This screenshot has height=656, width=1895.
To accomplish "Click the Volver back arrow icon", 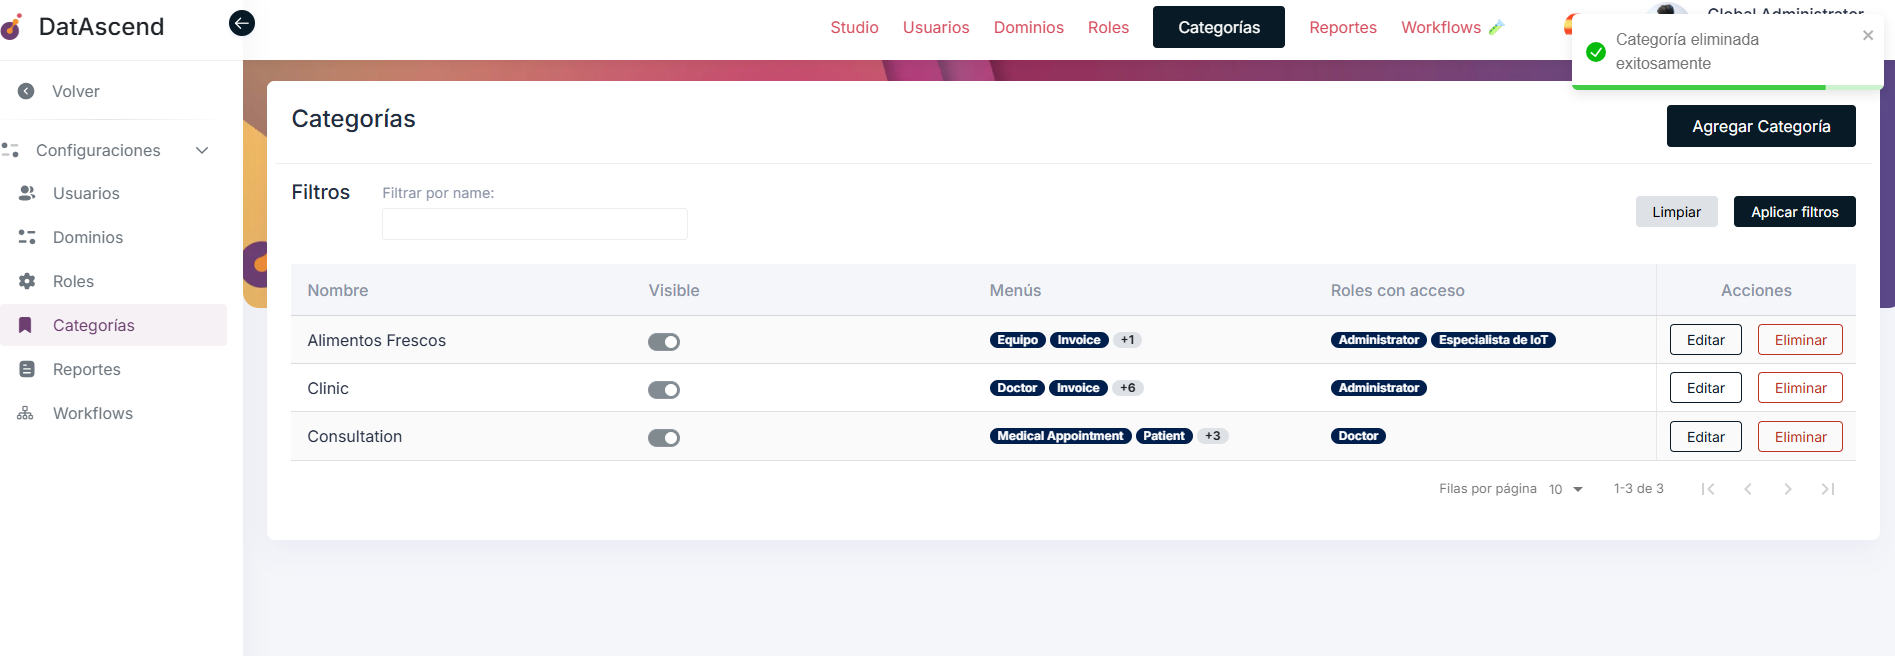I will (x=27, y=91).
